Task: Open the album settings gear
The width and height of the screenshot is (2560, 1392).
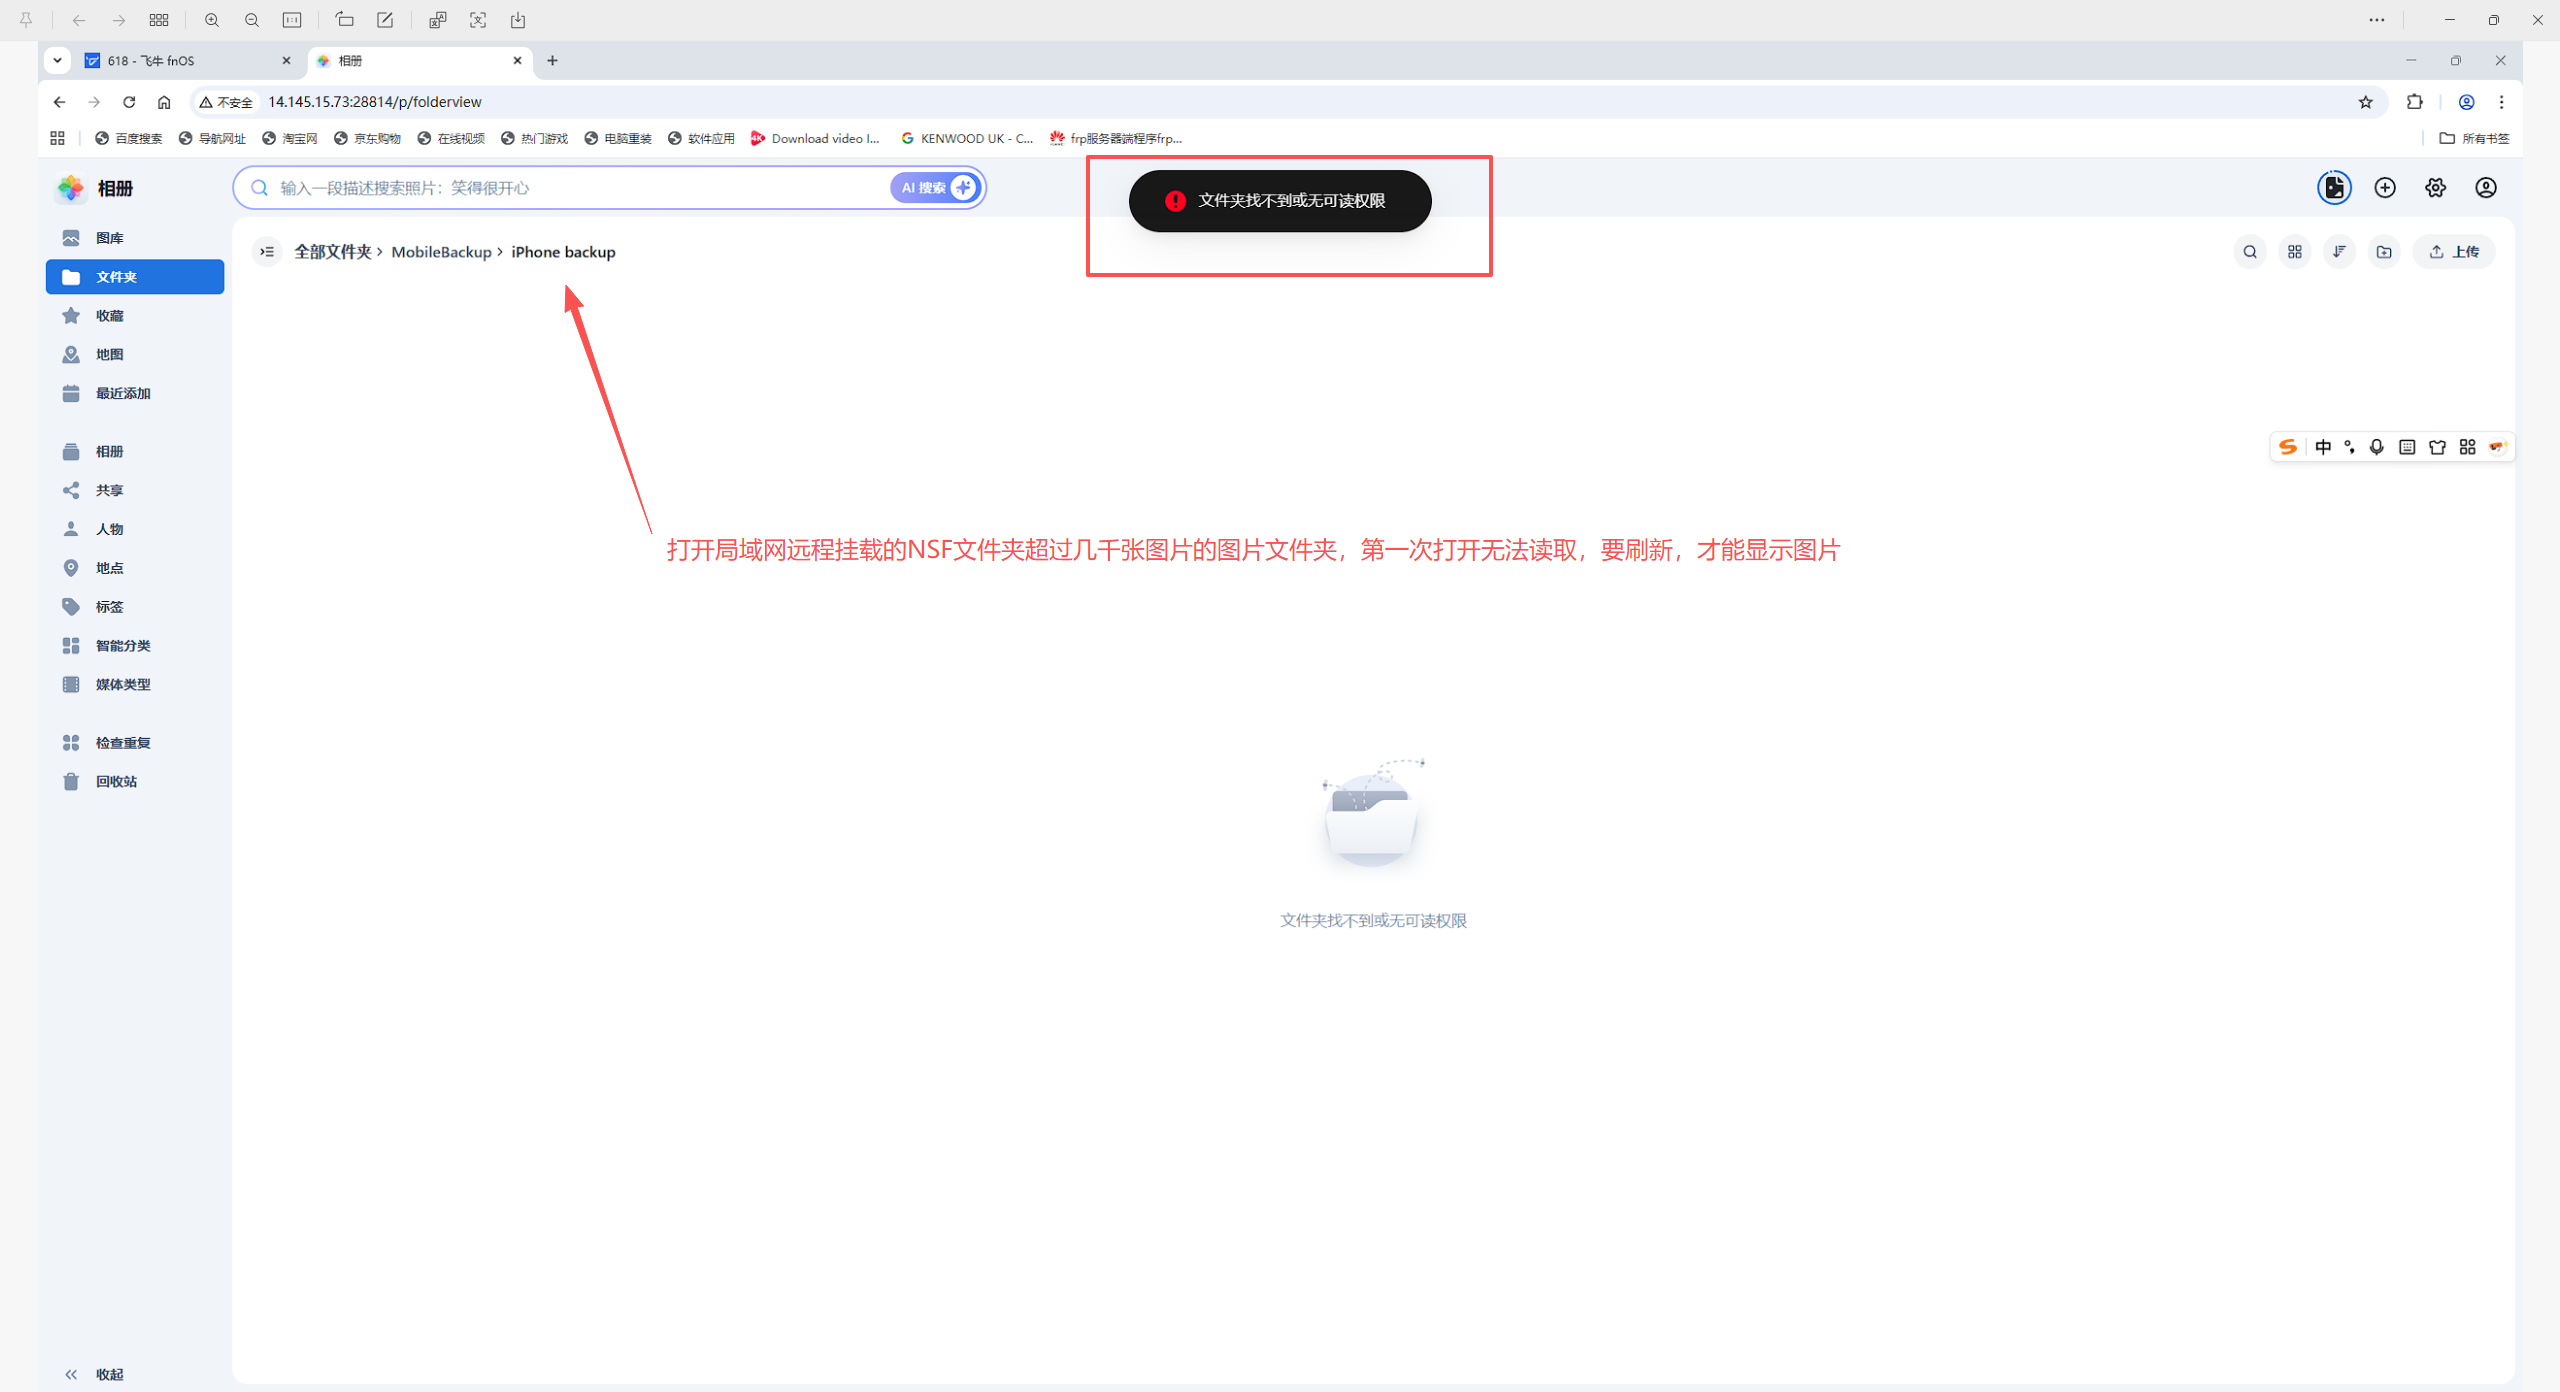Action: click(x=2435, y=187)
